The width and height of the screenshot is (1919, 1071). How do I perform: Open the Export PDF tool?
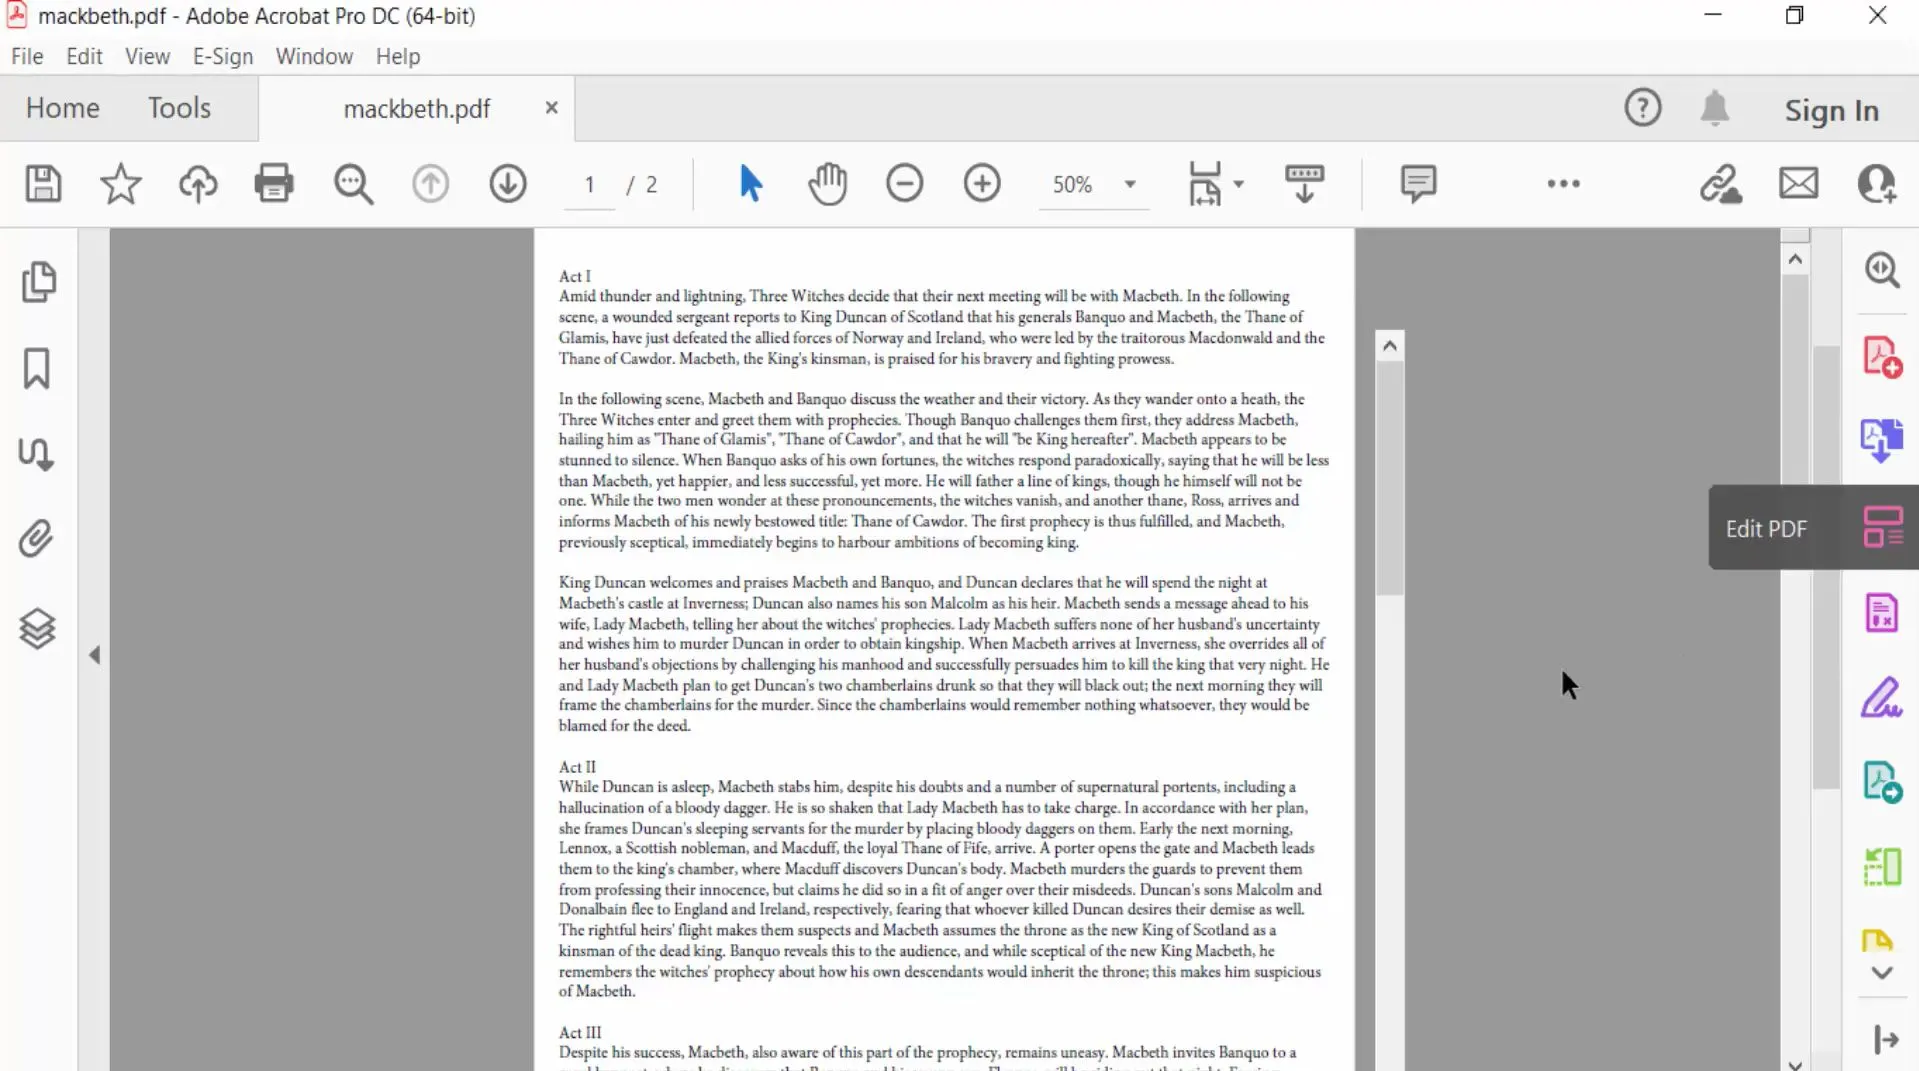(1881, 441)
